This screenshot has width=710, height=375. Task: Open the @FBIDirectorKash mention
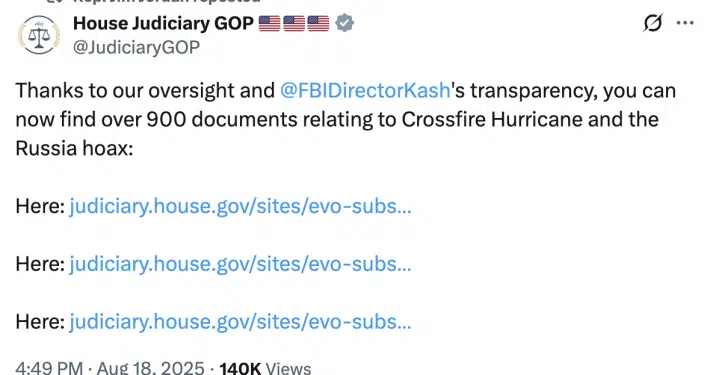tap(365, 91)
